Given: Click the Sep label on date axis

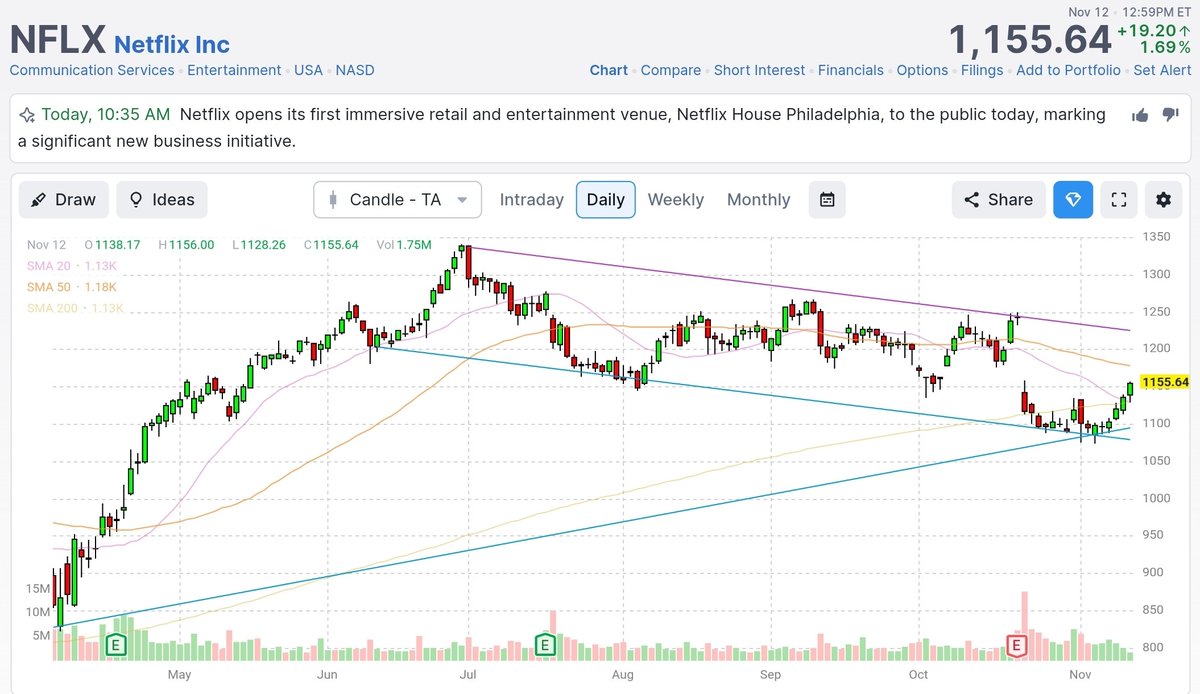Looking at the screenshot, I should [770, 674].
